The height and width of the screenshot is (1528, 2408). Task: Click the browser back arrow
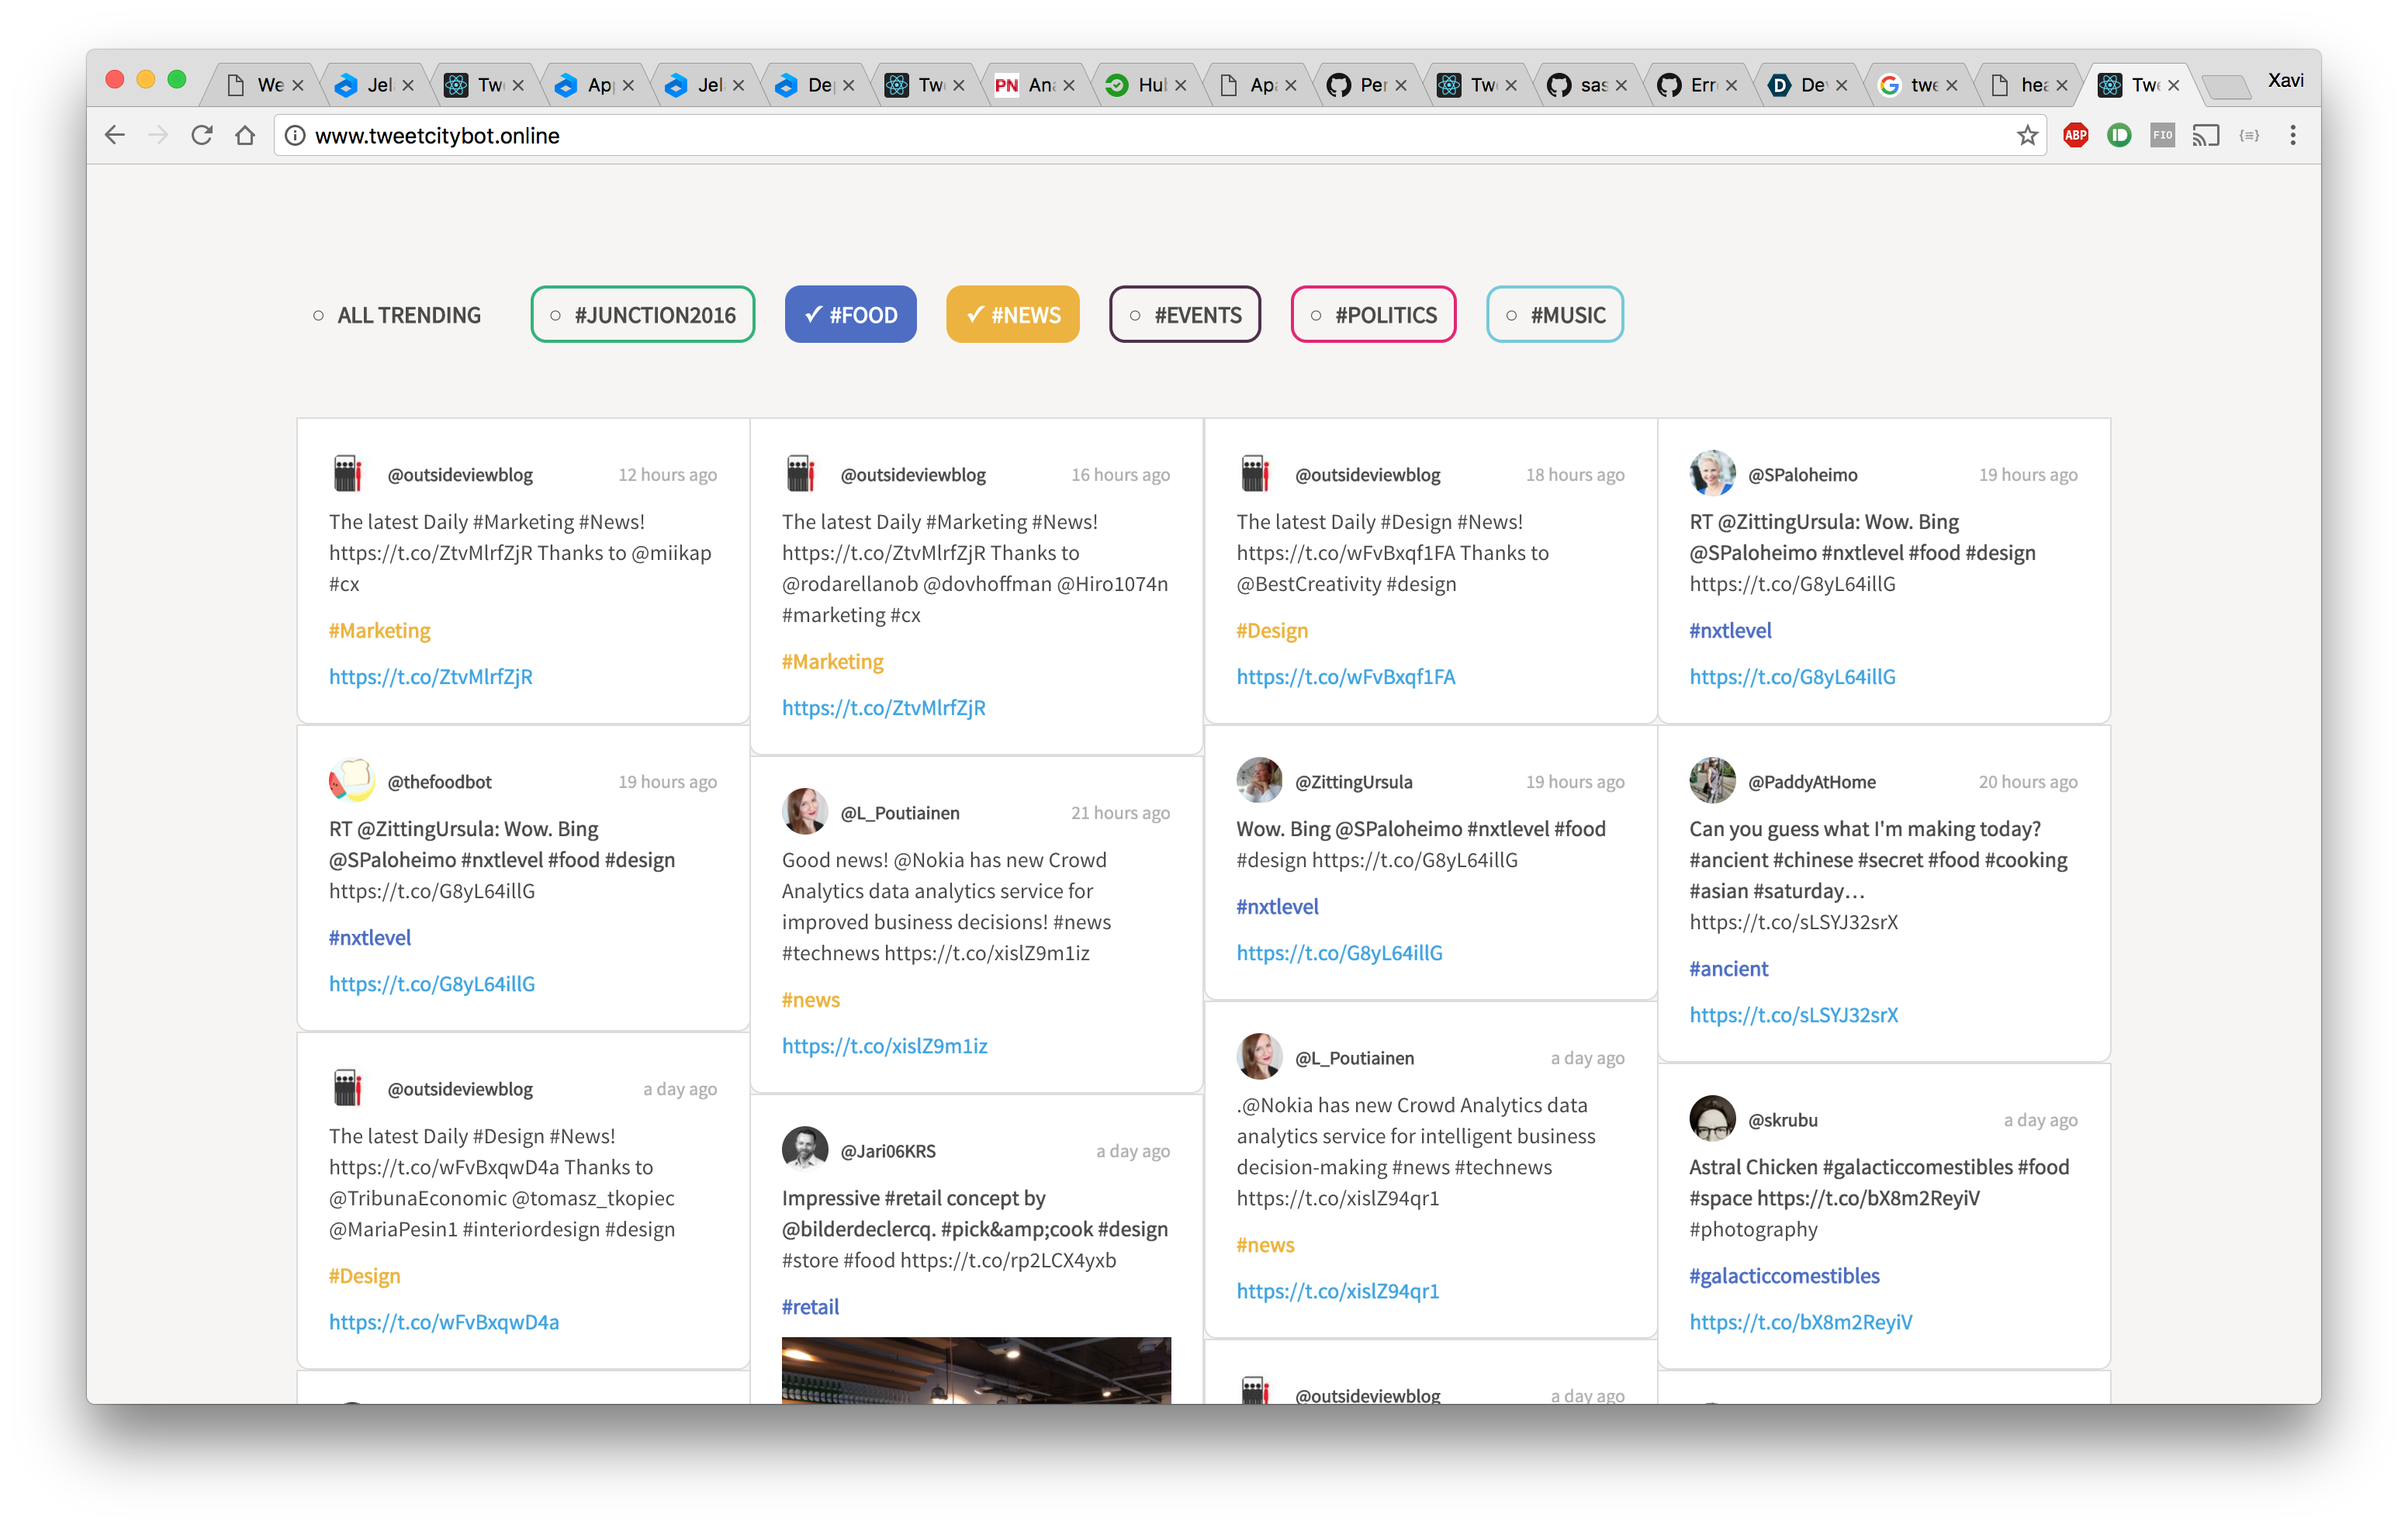pyautogui.click(x=115, y=135)
